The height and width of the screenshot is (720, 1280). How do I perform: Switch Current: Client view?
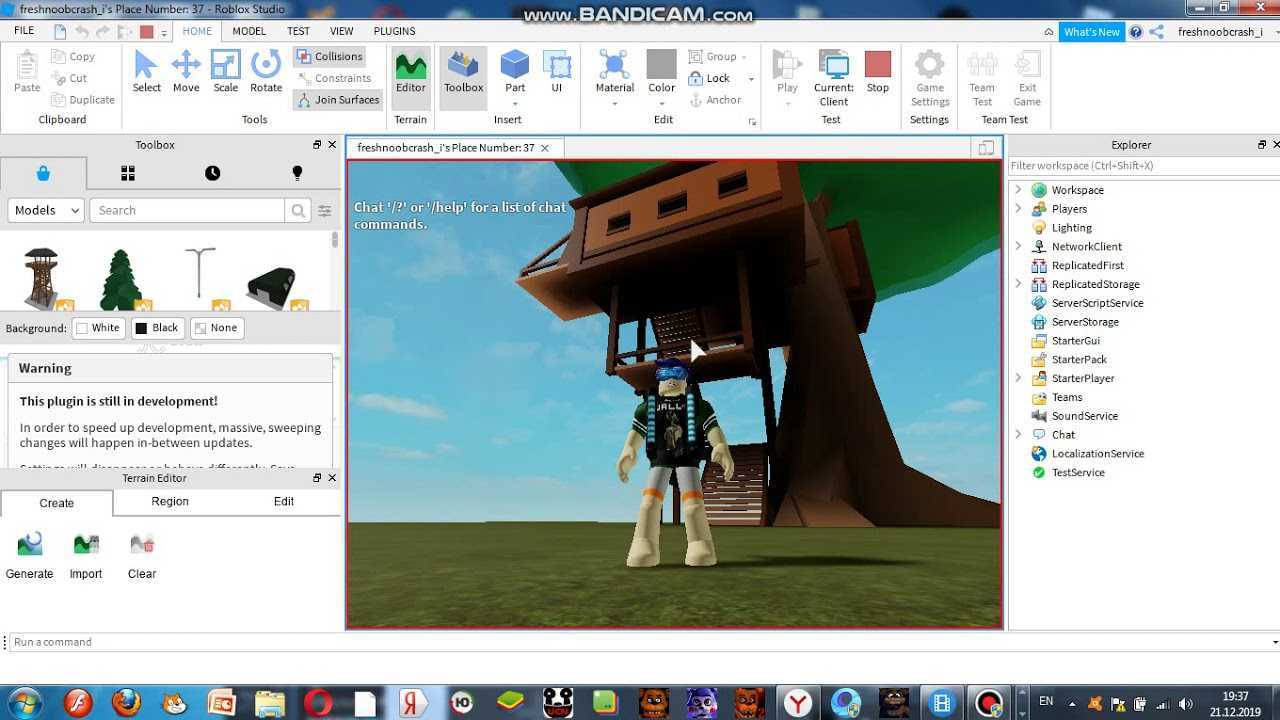point(834,78)
